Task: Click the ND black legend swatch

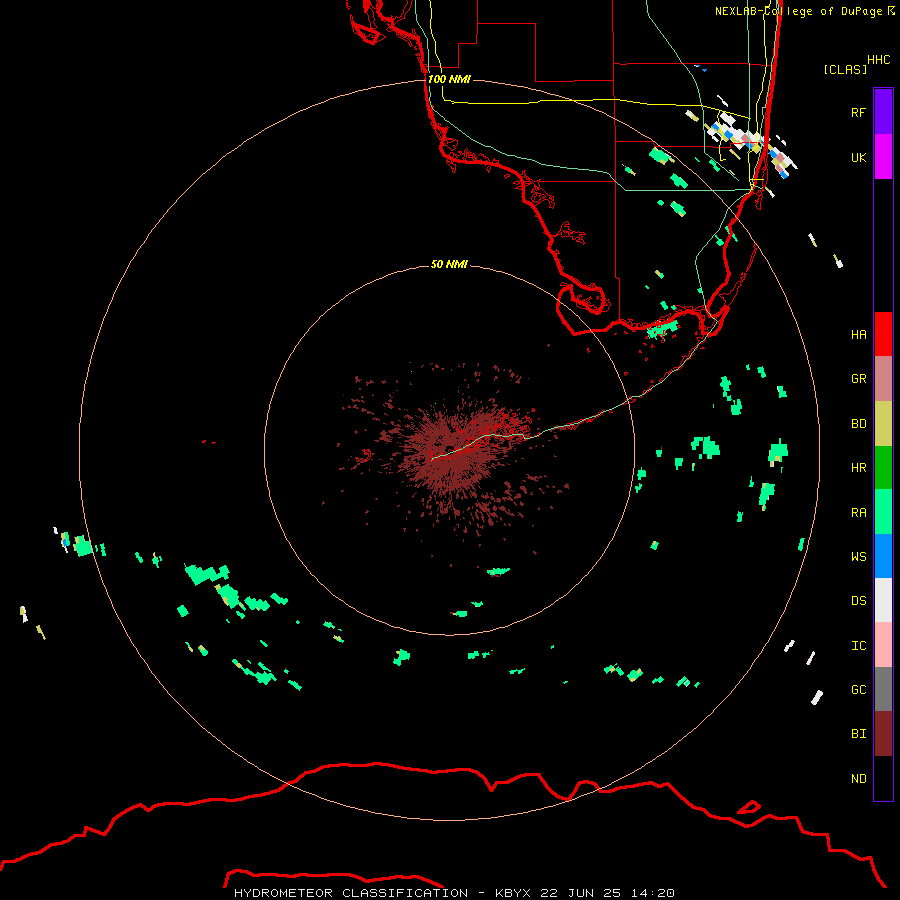Action: [x=883, y=778]
